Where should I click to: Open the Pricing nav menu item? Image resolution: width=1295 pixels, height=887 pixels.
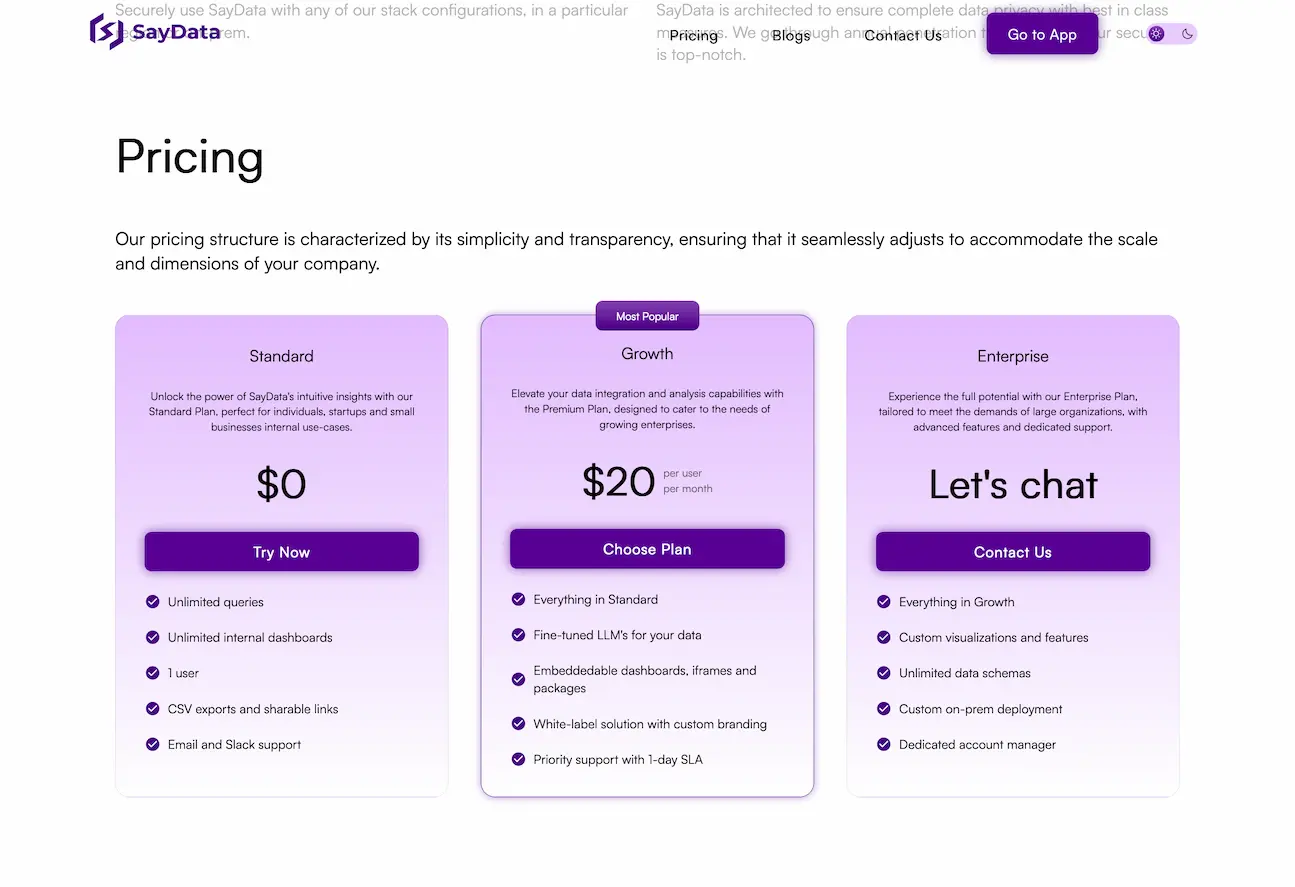point(694,35)
